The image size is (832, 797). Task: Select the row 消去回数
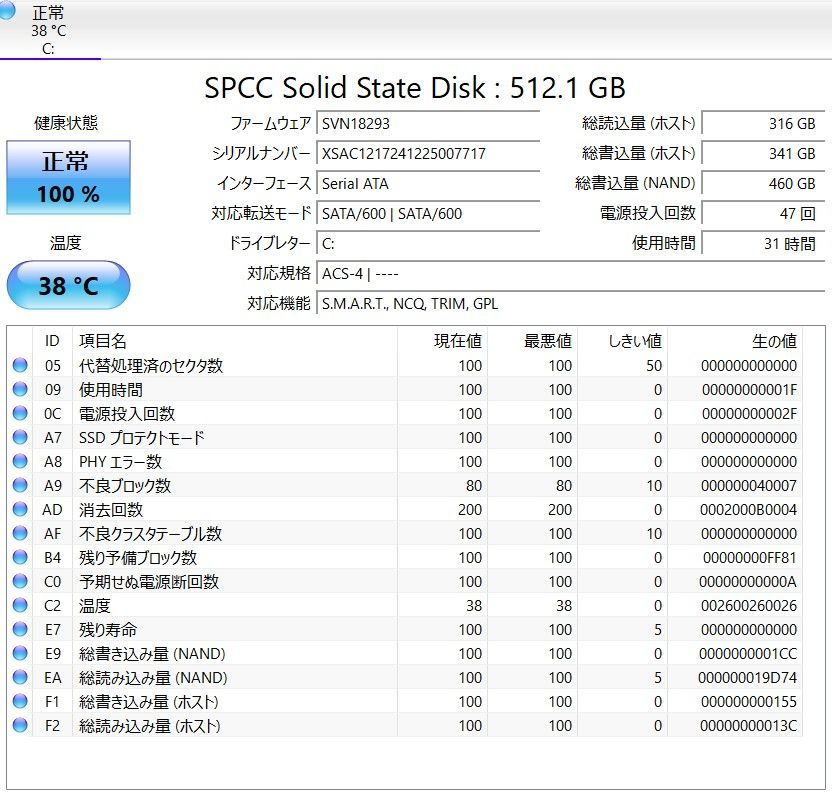point(404,509)
